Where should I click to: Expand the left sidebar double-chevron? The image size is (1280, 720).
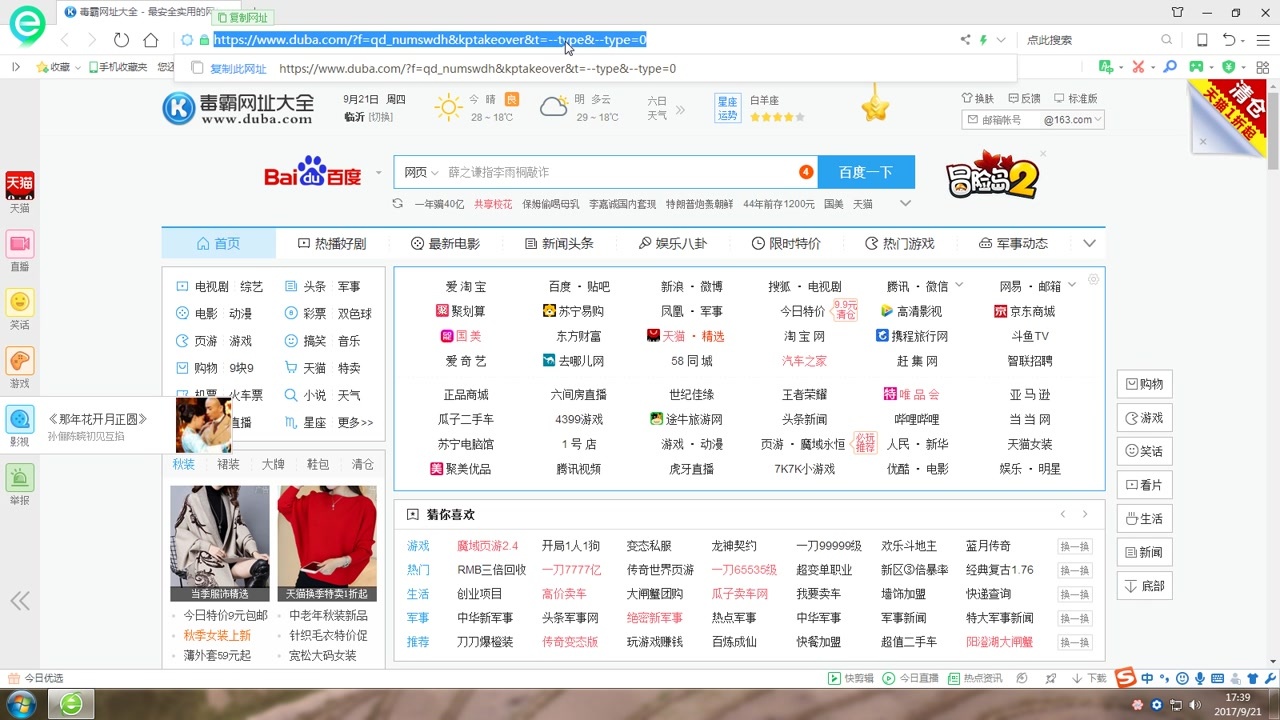coord(20,601)
